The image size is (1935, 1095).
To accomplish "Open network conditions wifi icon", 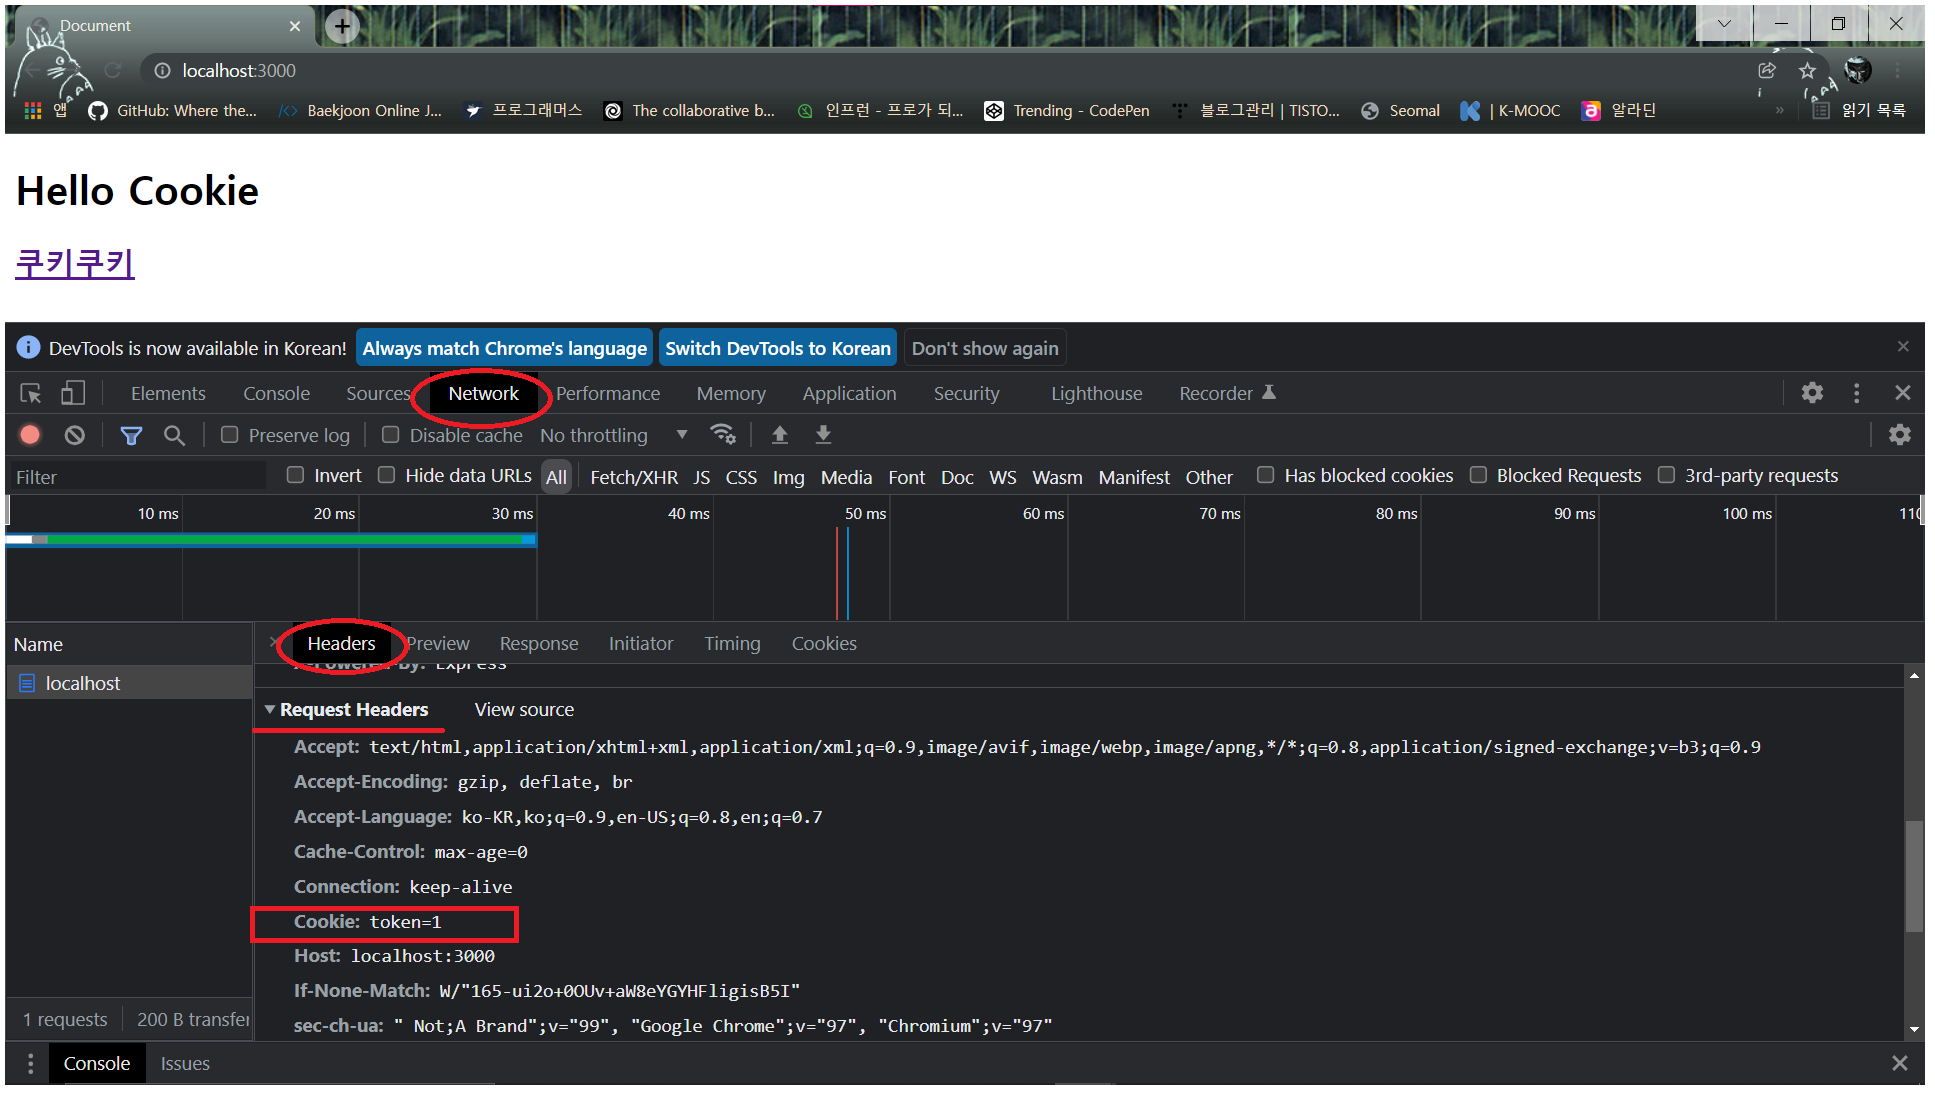I will click(x=722, y=434).
